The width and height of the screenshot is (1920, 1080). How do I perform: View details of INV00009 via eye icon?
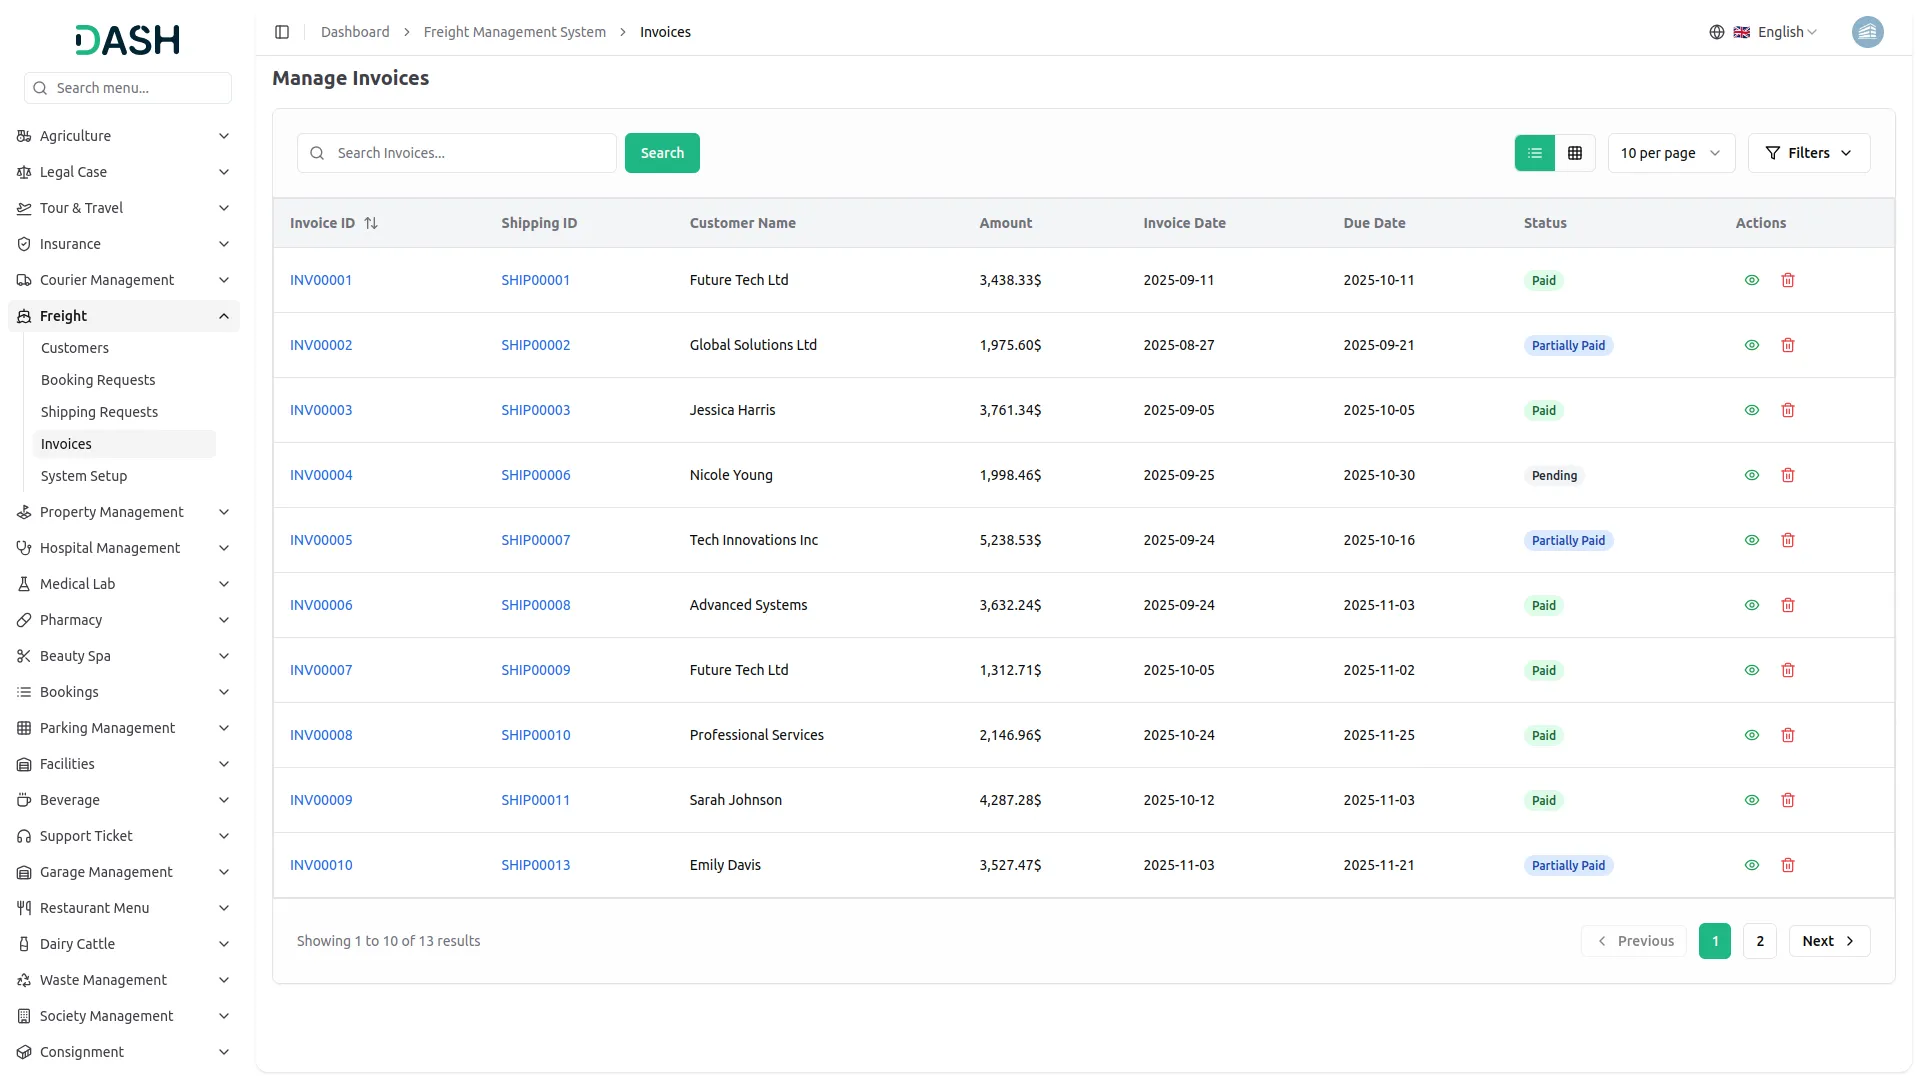point(1751,800)
